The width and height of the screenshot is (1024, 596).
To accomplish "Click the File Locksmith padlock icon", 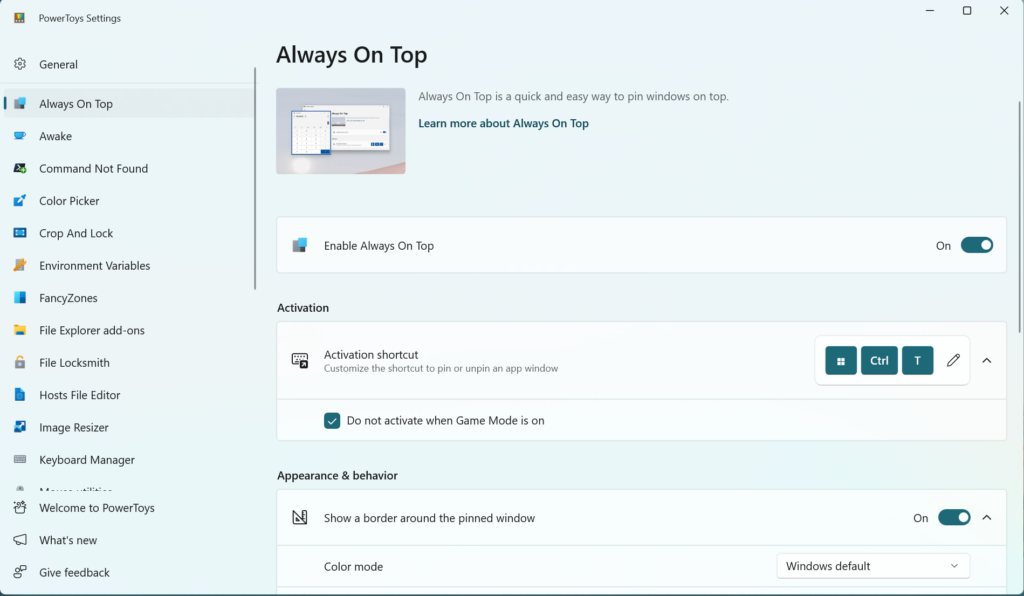I will 20,363.
